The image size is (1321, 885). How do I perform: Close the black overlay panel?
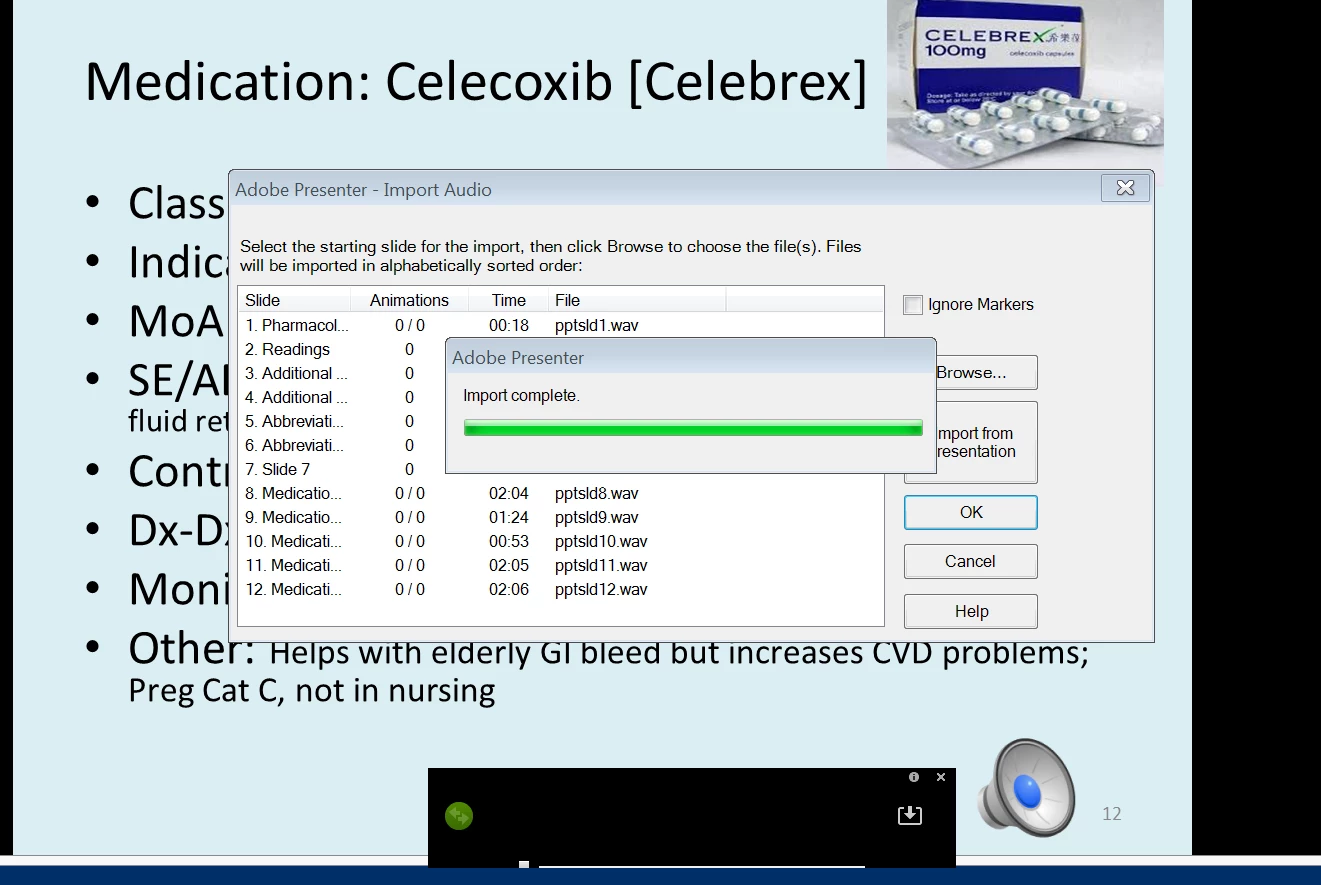point(941,777)
